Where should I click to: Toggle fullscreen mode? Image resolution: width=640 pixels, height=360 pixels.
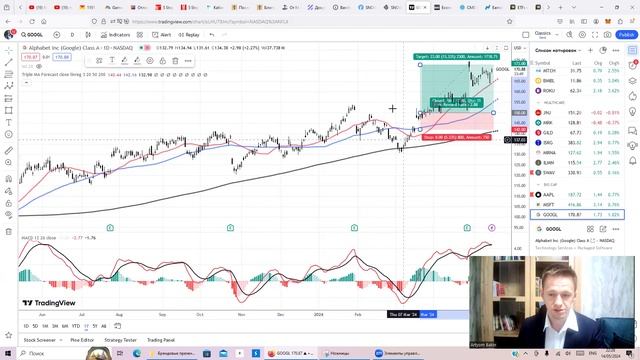pyautogui.click(x=595, y=35)
